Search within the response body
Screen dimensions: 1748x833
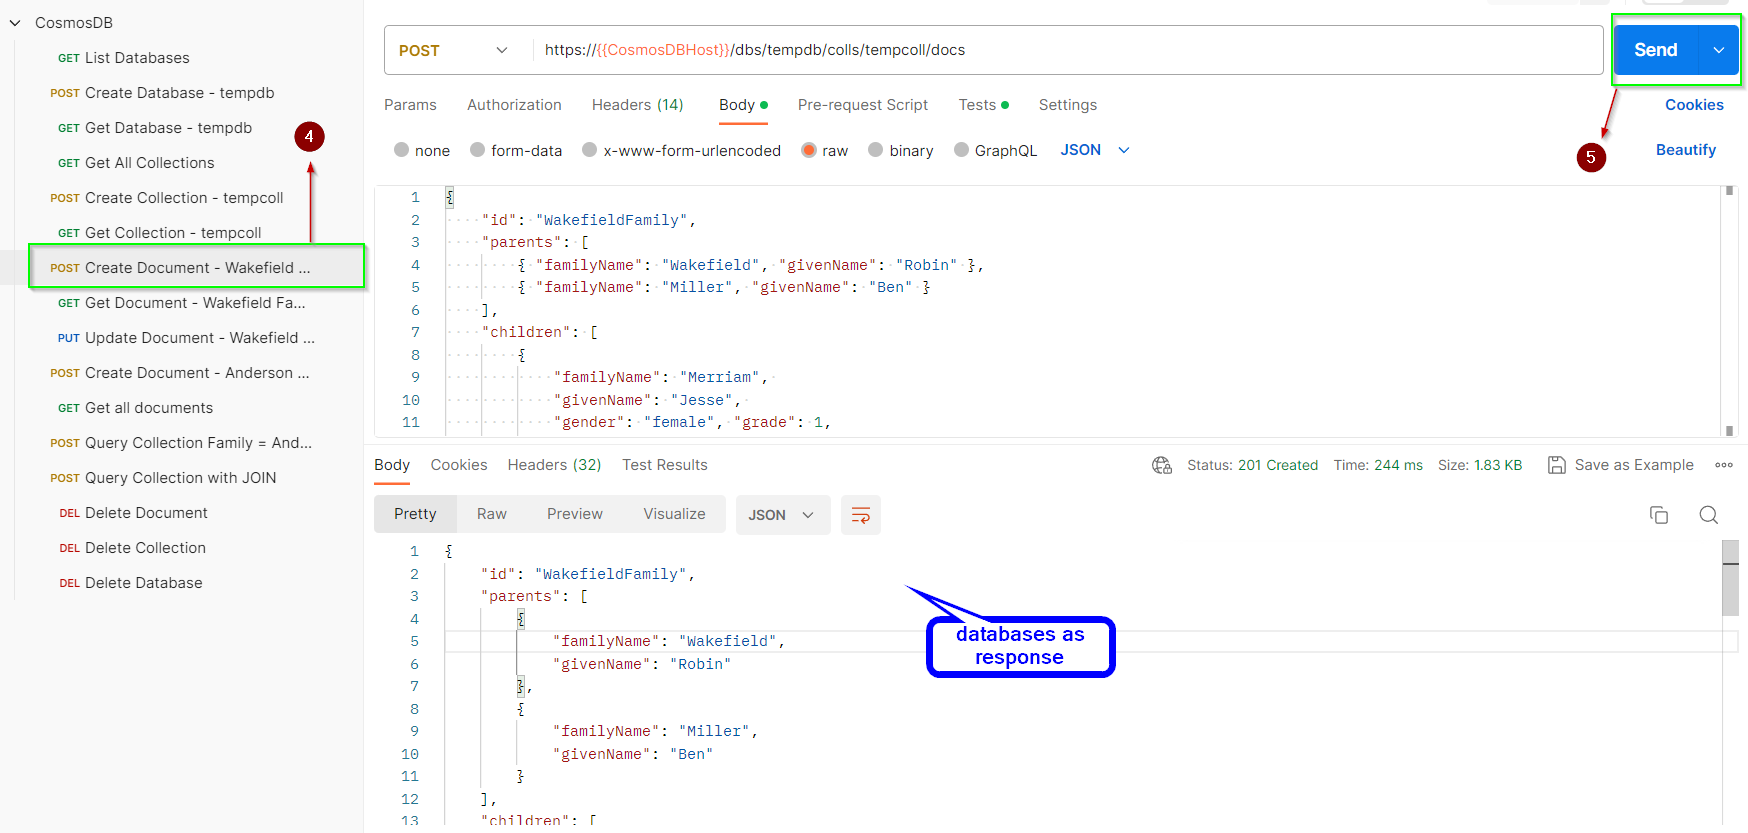tap(1709, 515)
